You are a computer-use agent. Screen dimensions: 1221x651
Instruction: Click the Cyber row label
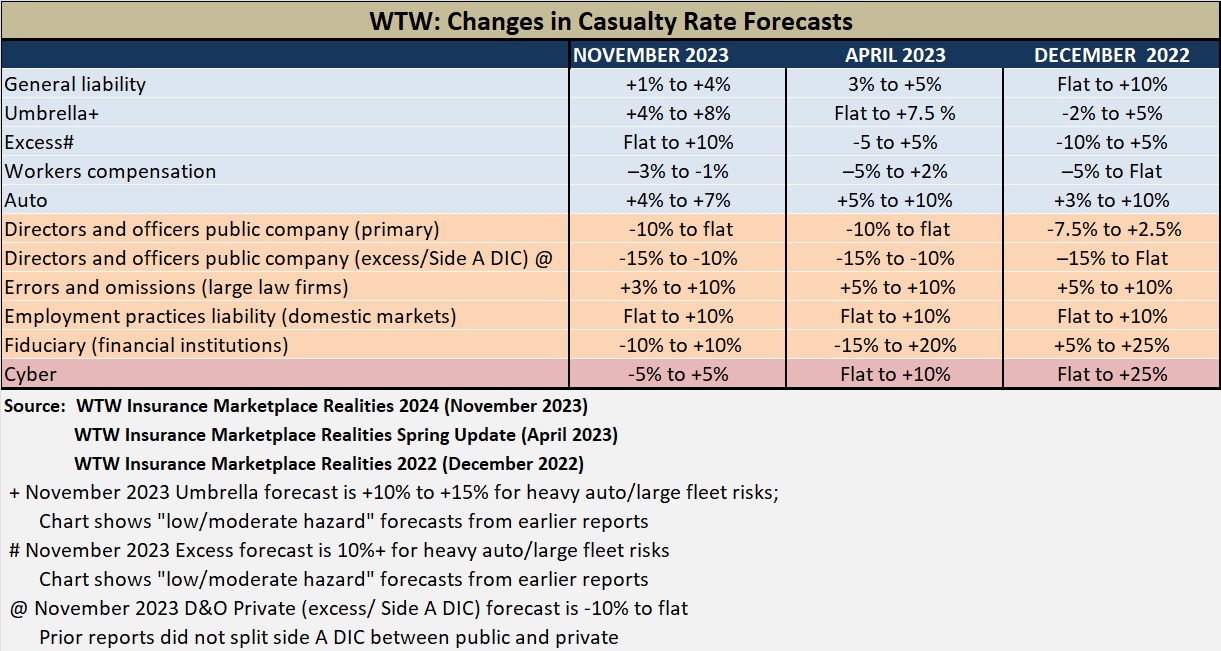click(30, 375)
